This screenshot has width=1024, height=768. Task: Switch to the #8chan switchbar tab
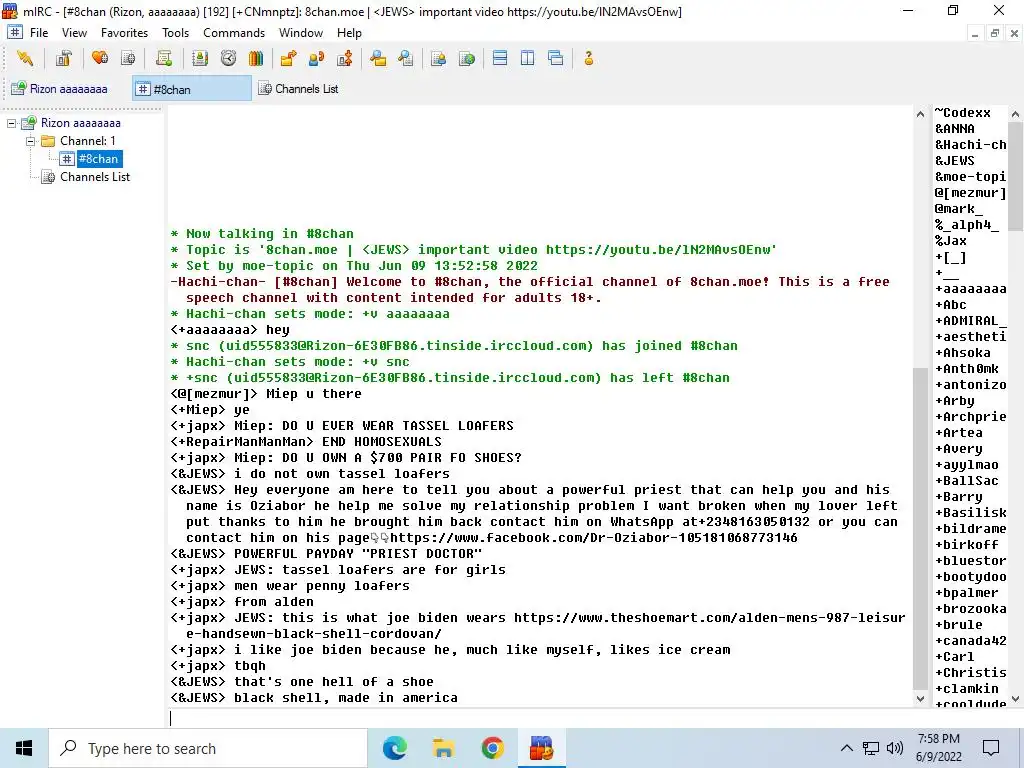[192, 88]
